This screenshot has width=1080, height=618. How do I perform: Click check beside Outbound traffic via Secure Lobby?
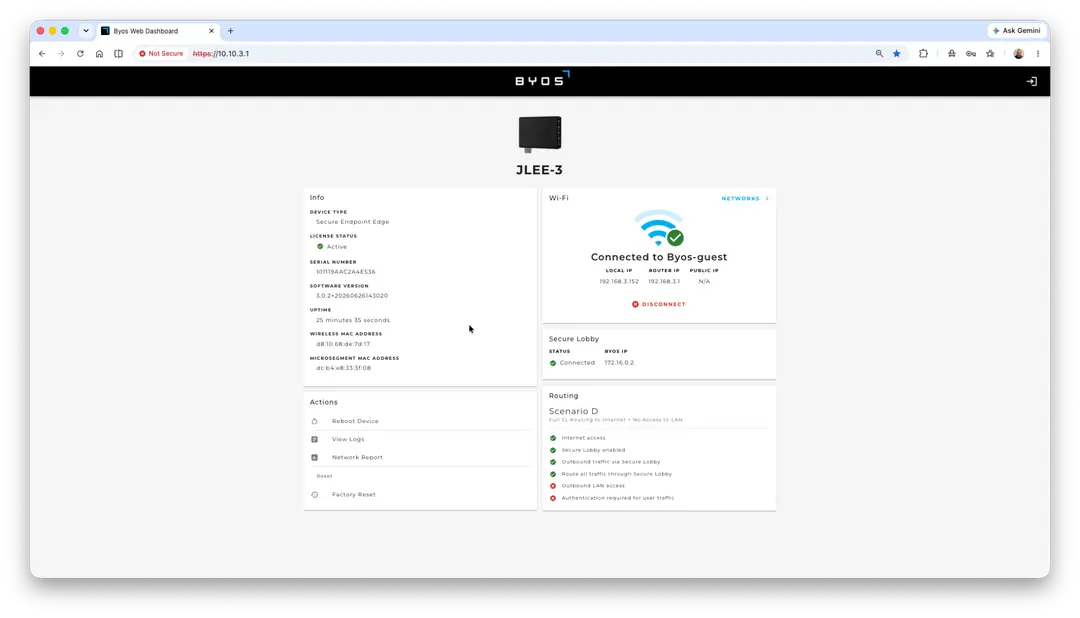552,462
